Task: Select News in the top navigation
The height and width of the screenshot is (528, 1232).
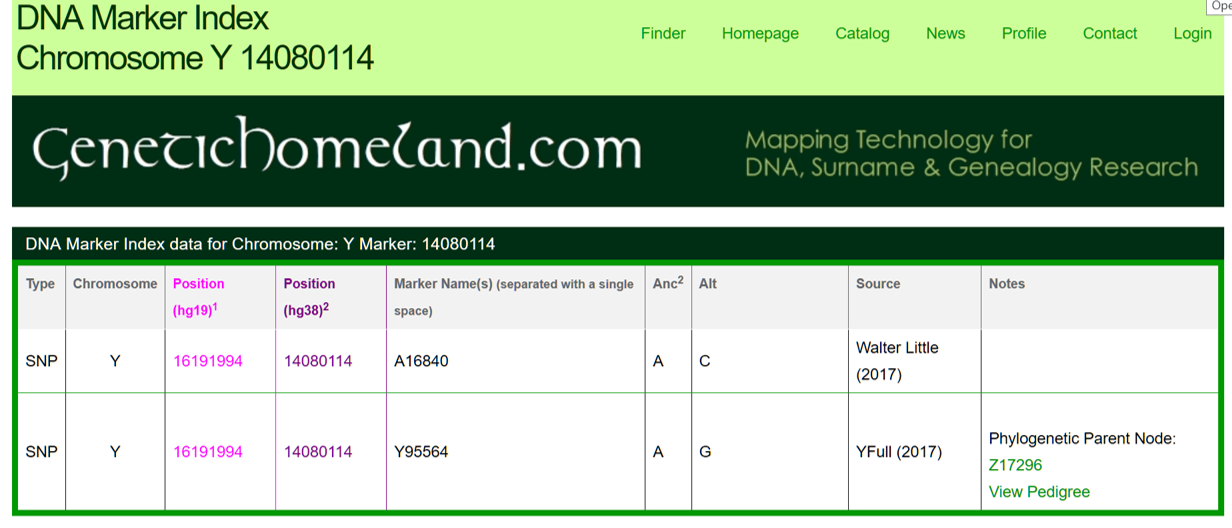Action: point(945,34)
